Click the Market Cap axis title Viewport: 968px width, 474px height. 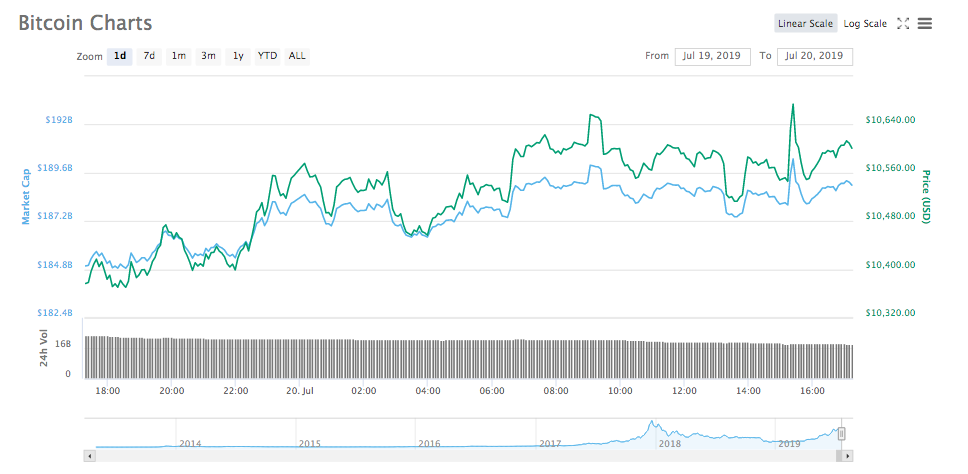point(26,197)
